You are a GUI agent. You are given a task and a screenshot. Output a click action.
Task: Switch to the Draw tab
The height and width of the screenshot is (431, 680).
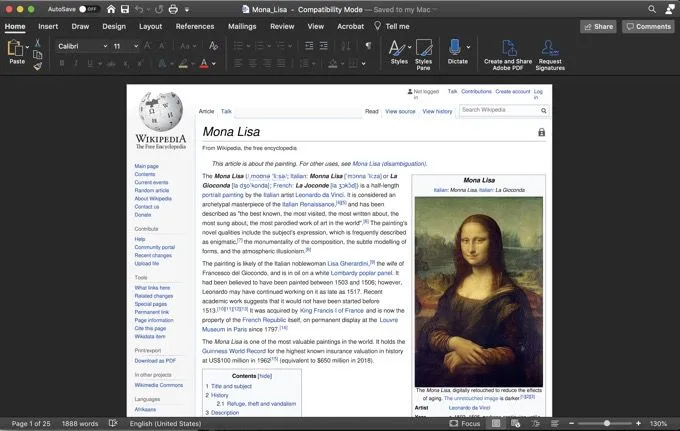(x=80, y=26)
